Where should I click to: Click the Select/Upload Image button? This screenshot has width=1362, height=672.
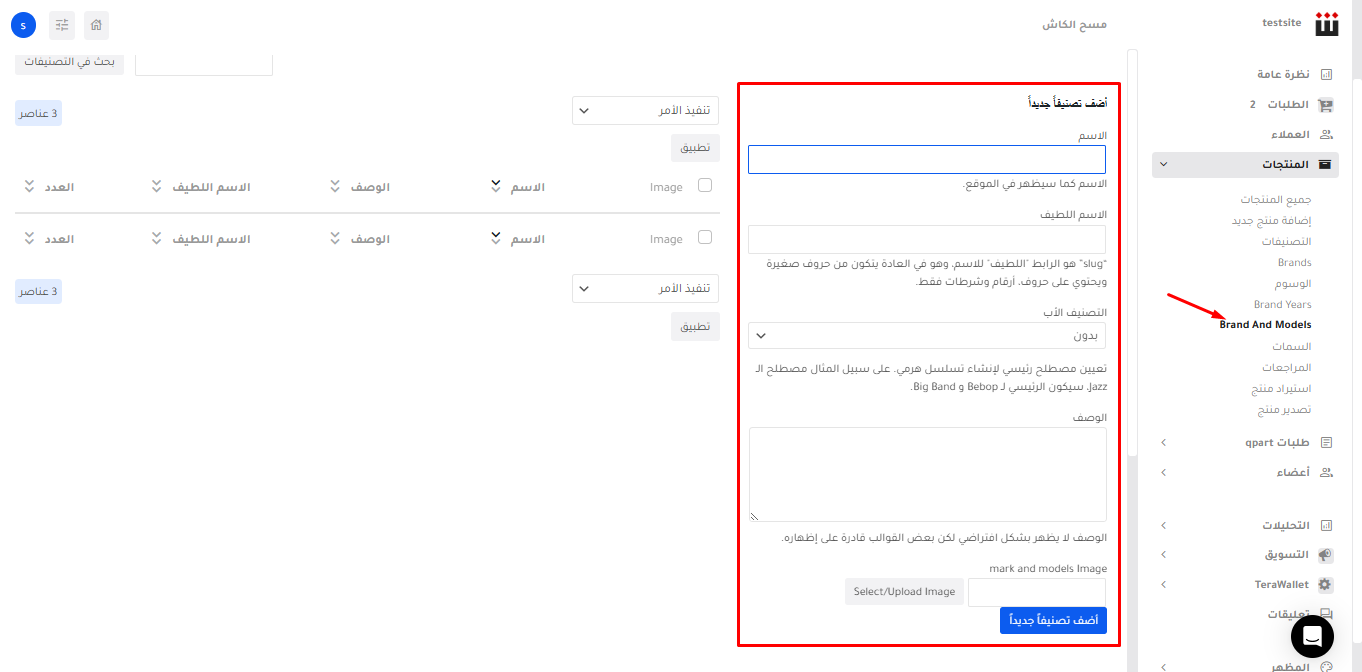tap(904, 592)
